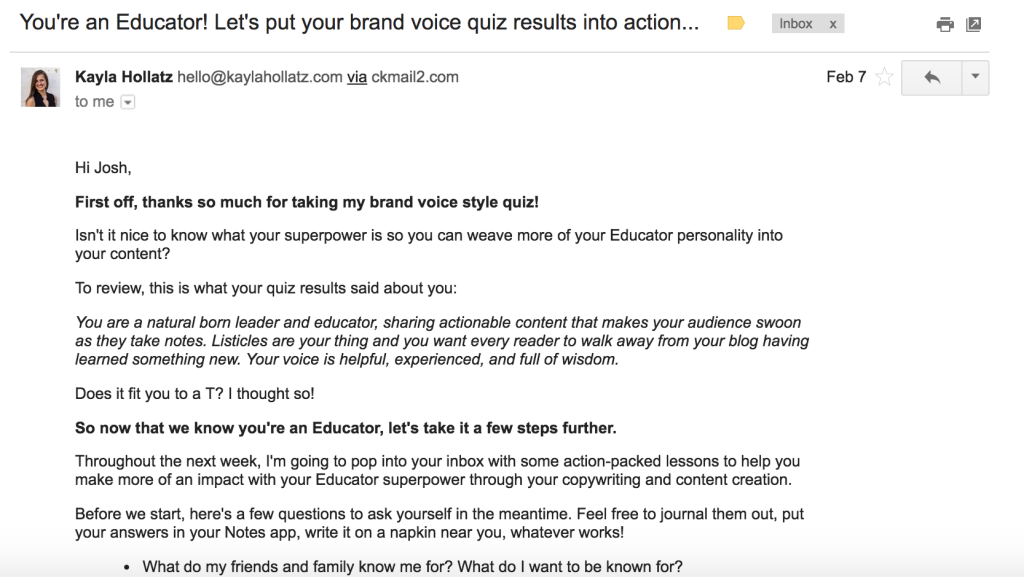The image size is (1024, 577).
Task: Click the Inbox label tag
Action: (795, 23)
